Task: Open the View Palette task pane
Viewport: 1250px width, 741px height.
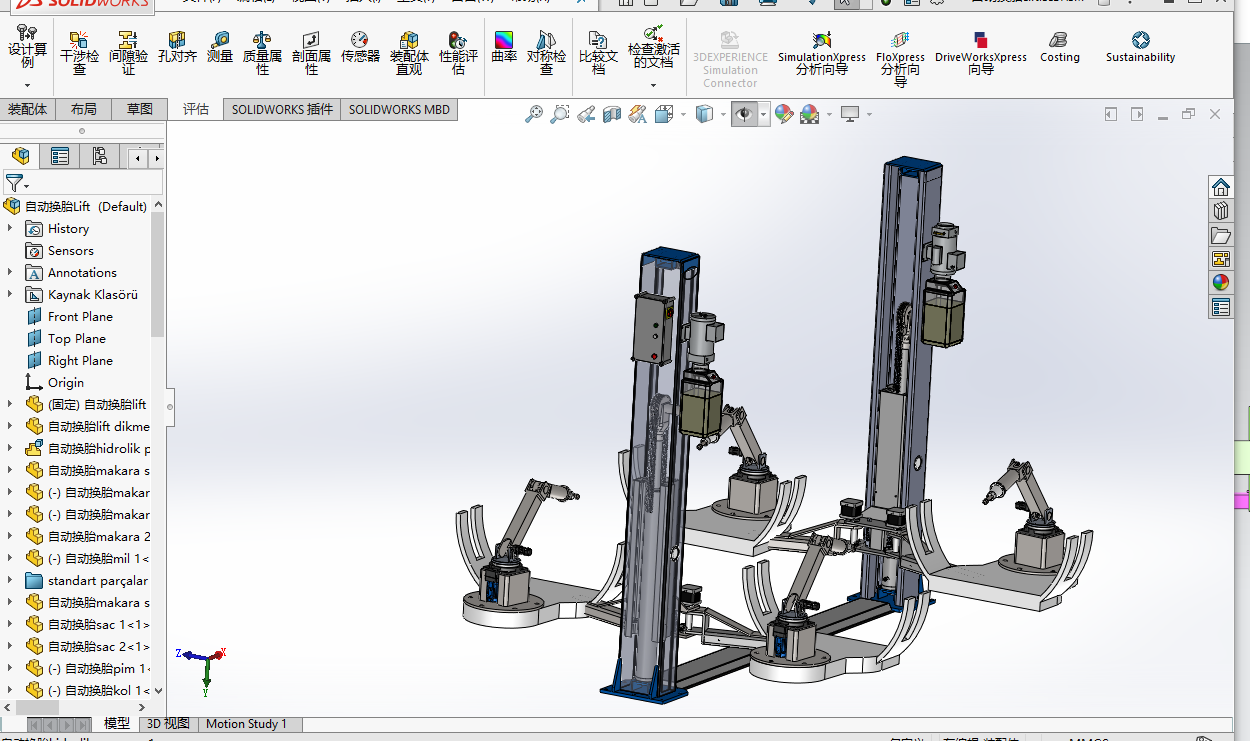Action: pos(1220,259)
